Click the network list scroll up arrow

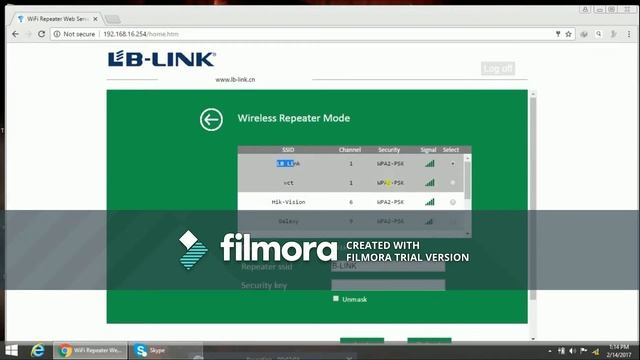pyautogui.click(x=468, y=158)
